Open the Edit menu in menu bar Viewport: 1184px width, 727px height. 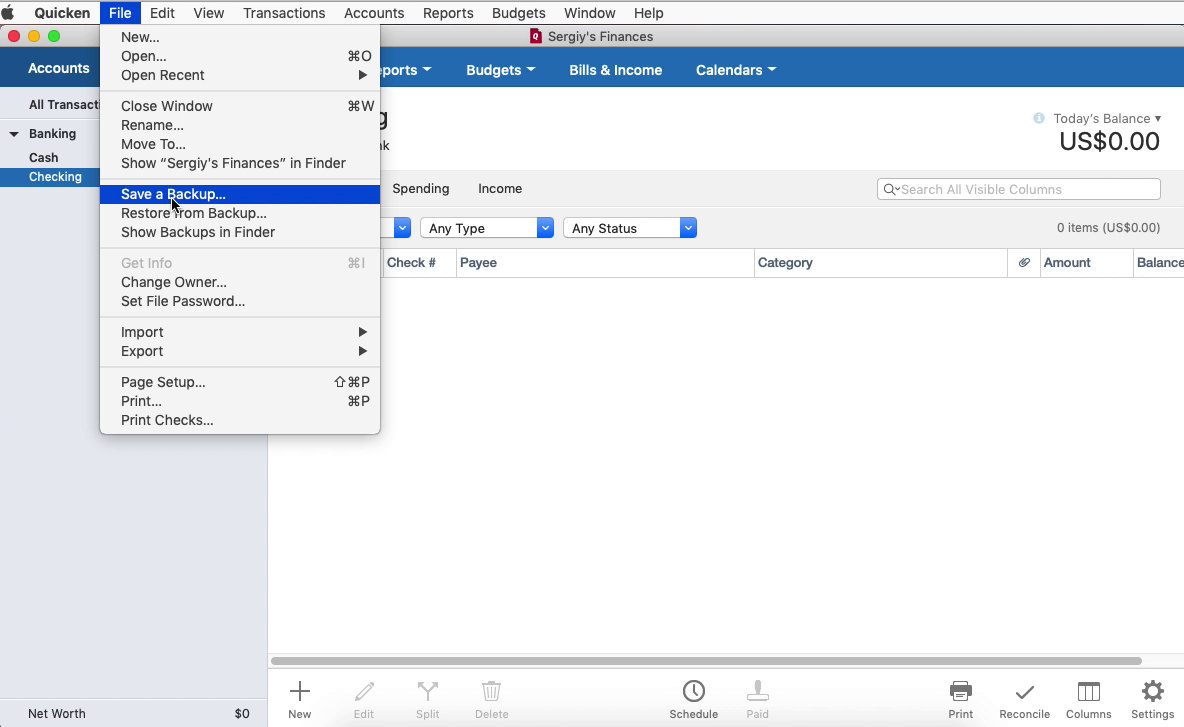coord(162,13)
